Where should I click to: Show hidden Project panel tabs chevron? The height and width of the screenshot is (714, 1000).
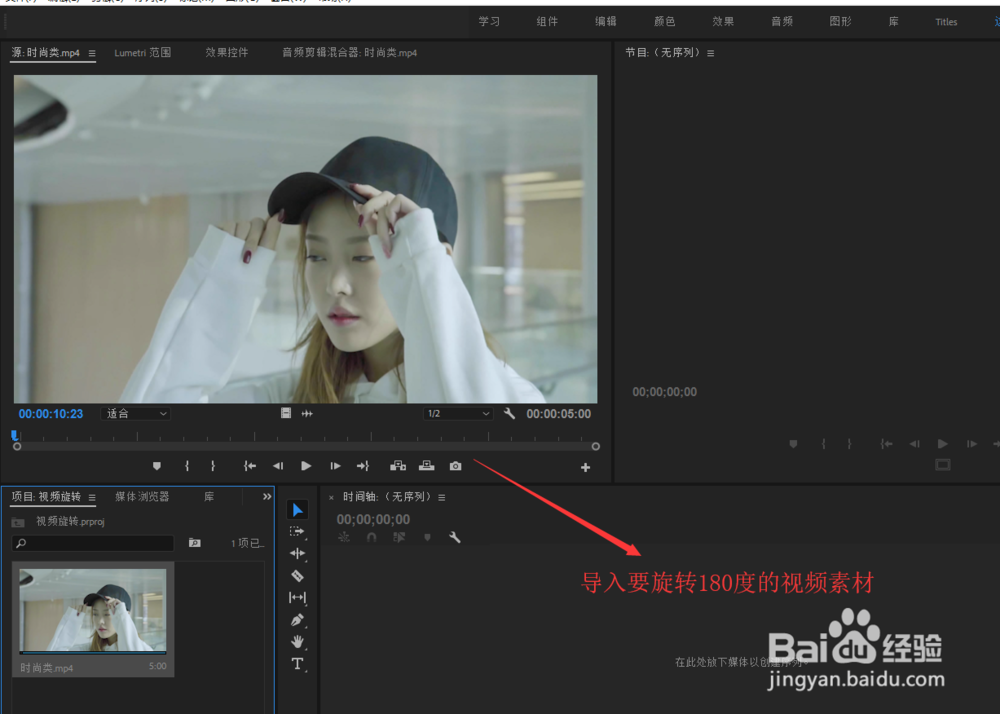(x=267, y=497)
